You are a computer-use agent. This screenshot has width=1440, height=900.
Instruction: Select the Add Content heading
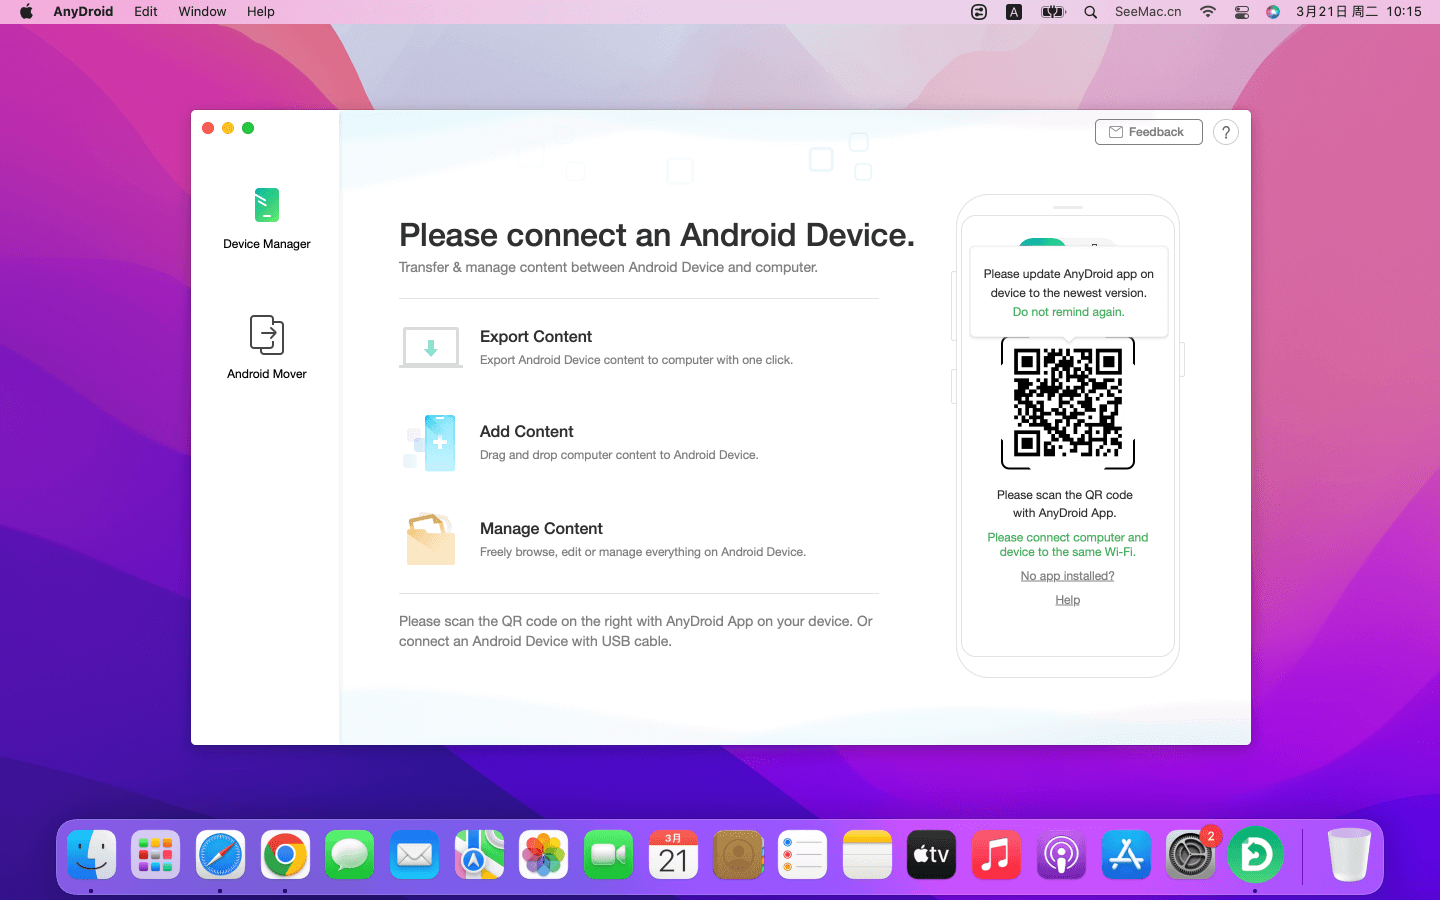pyautogui.click(x=527, y=432)
